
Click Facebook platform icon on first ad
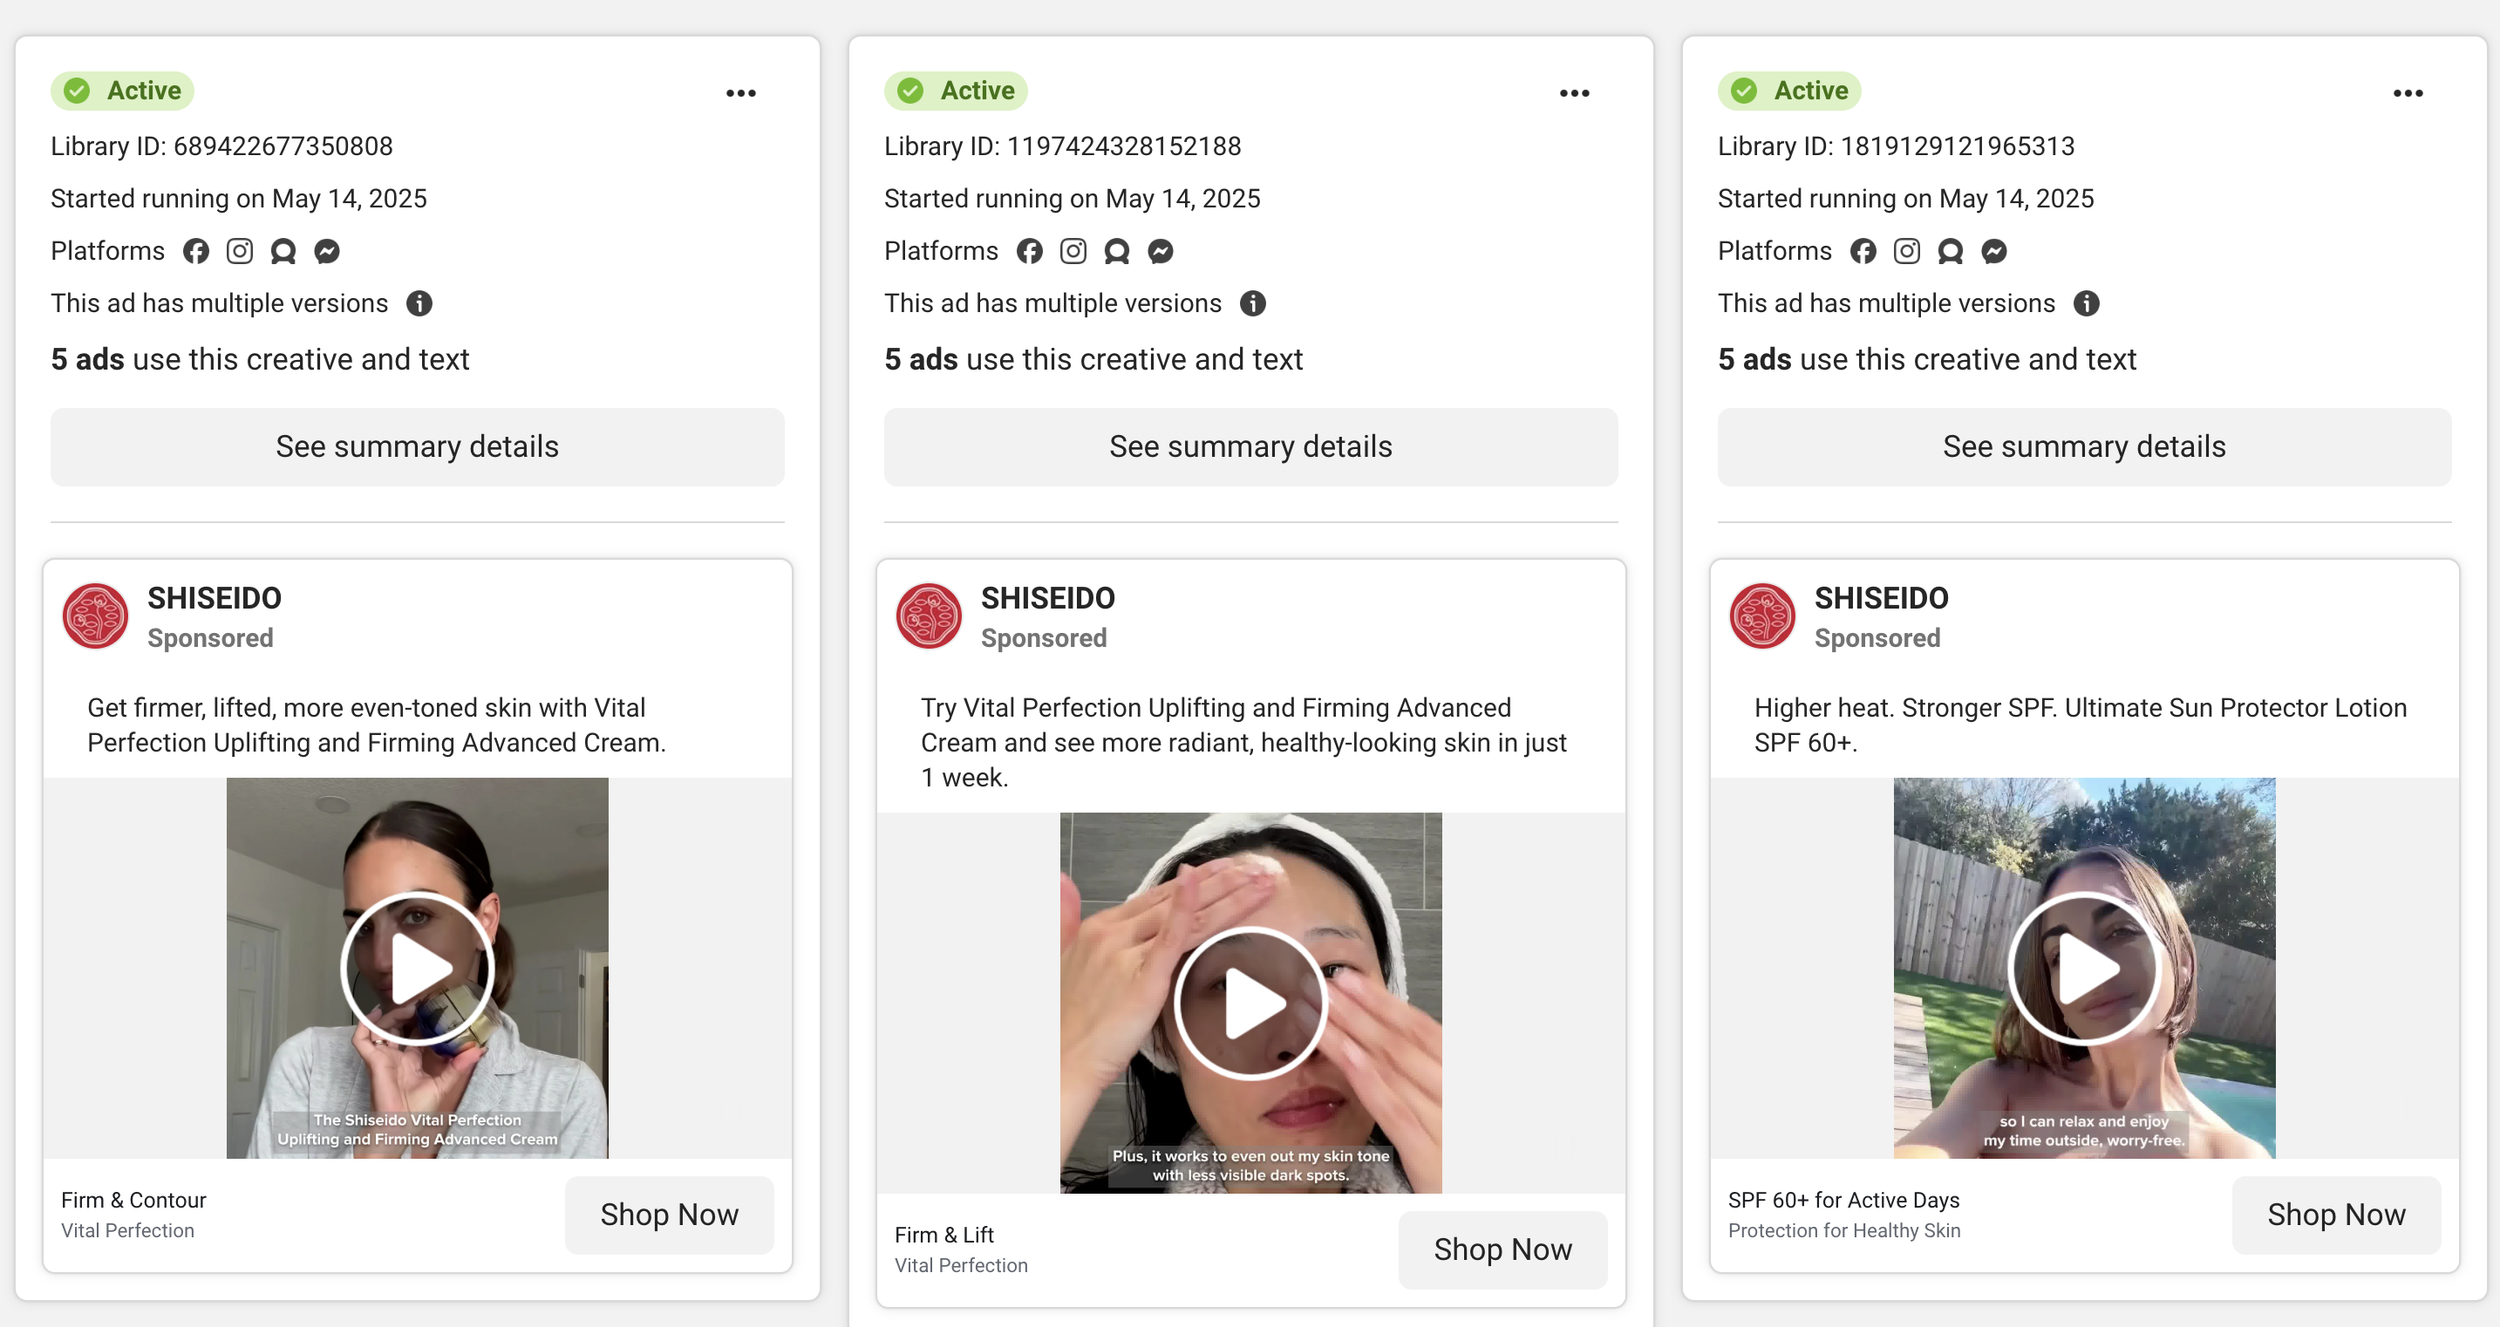point(196,251)
